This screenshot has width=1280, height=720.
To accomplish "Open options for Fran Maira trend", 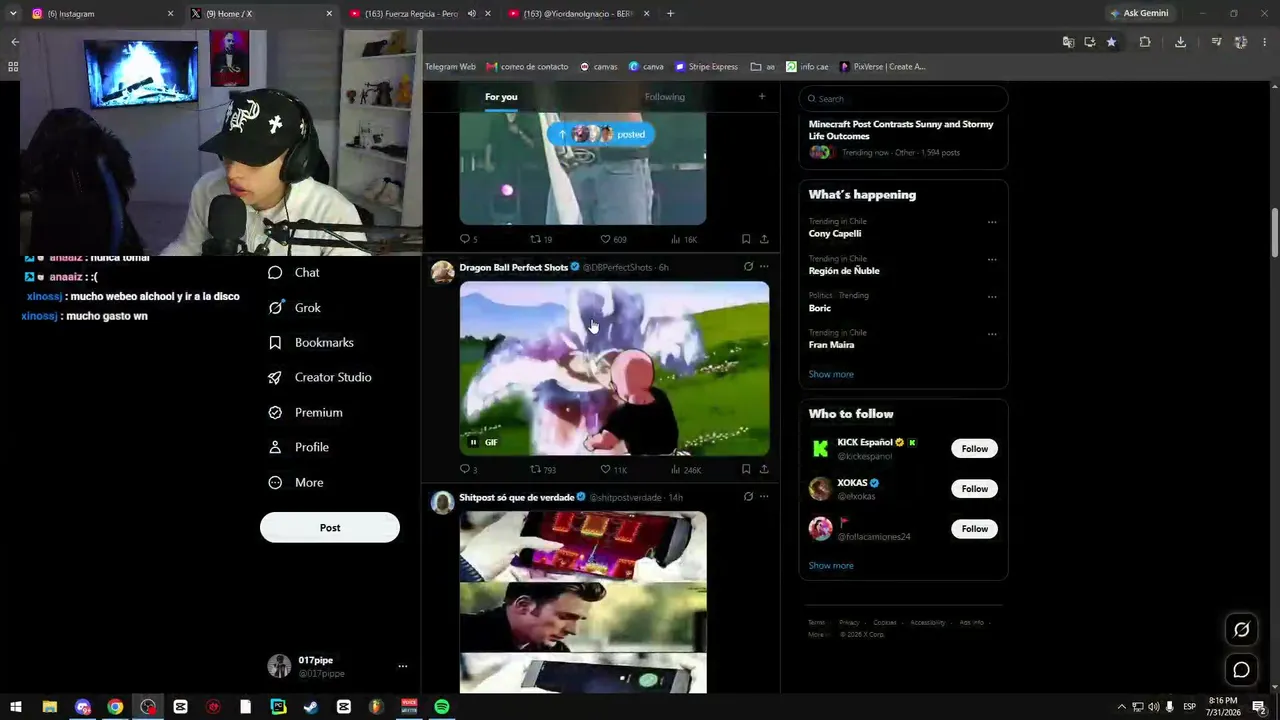I will [x=992, y=333].
